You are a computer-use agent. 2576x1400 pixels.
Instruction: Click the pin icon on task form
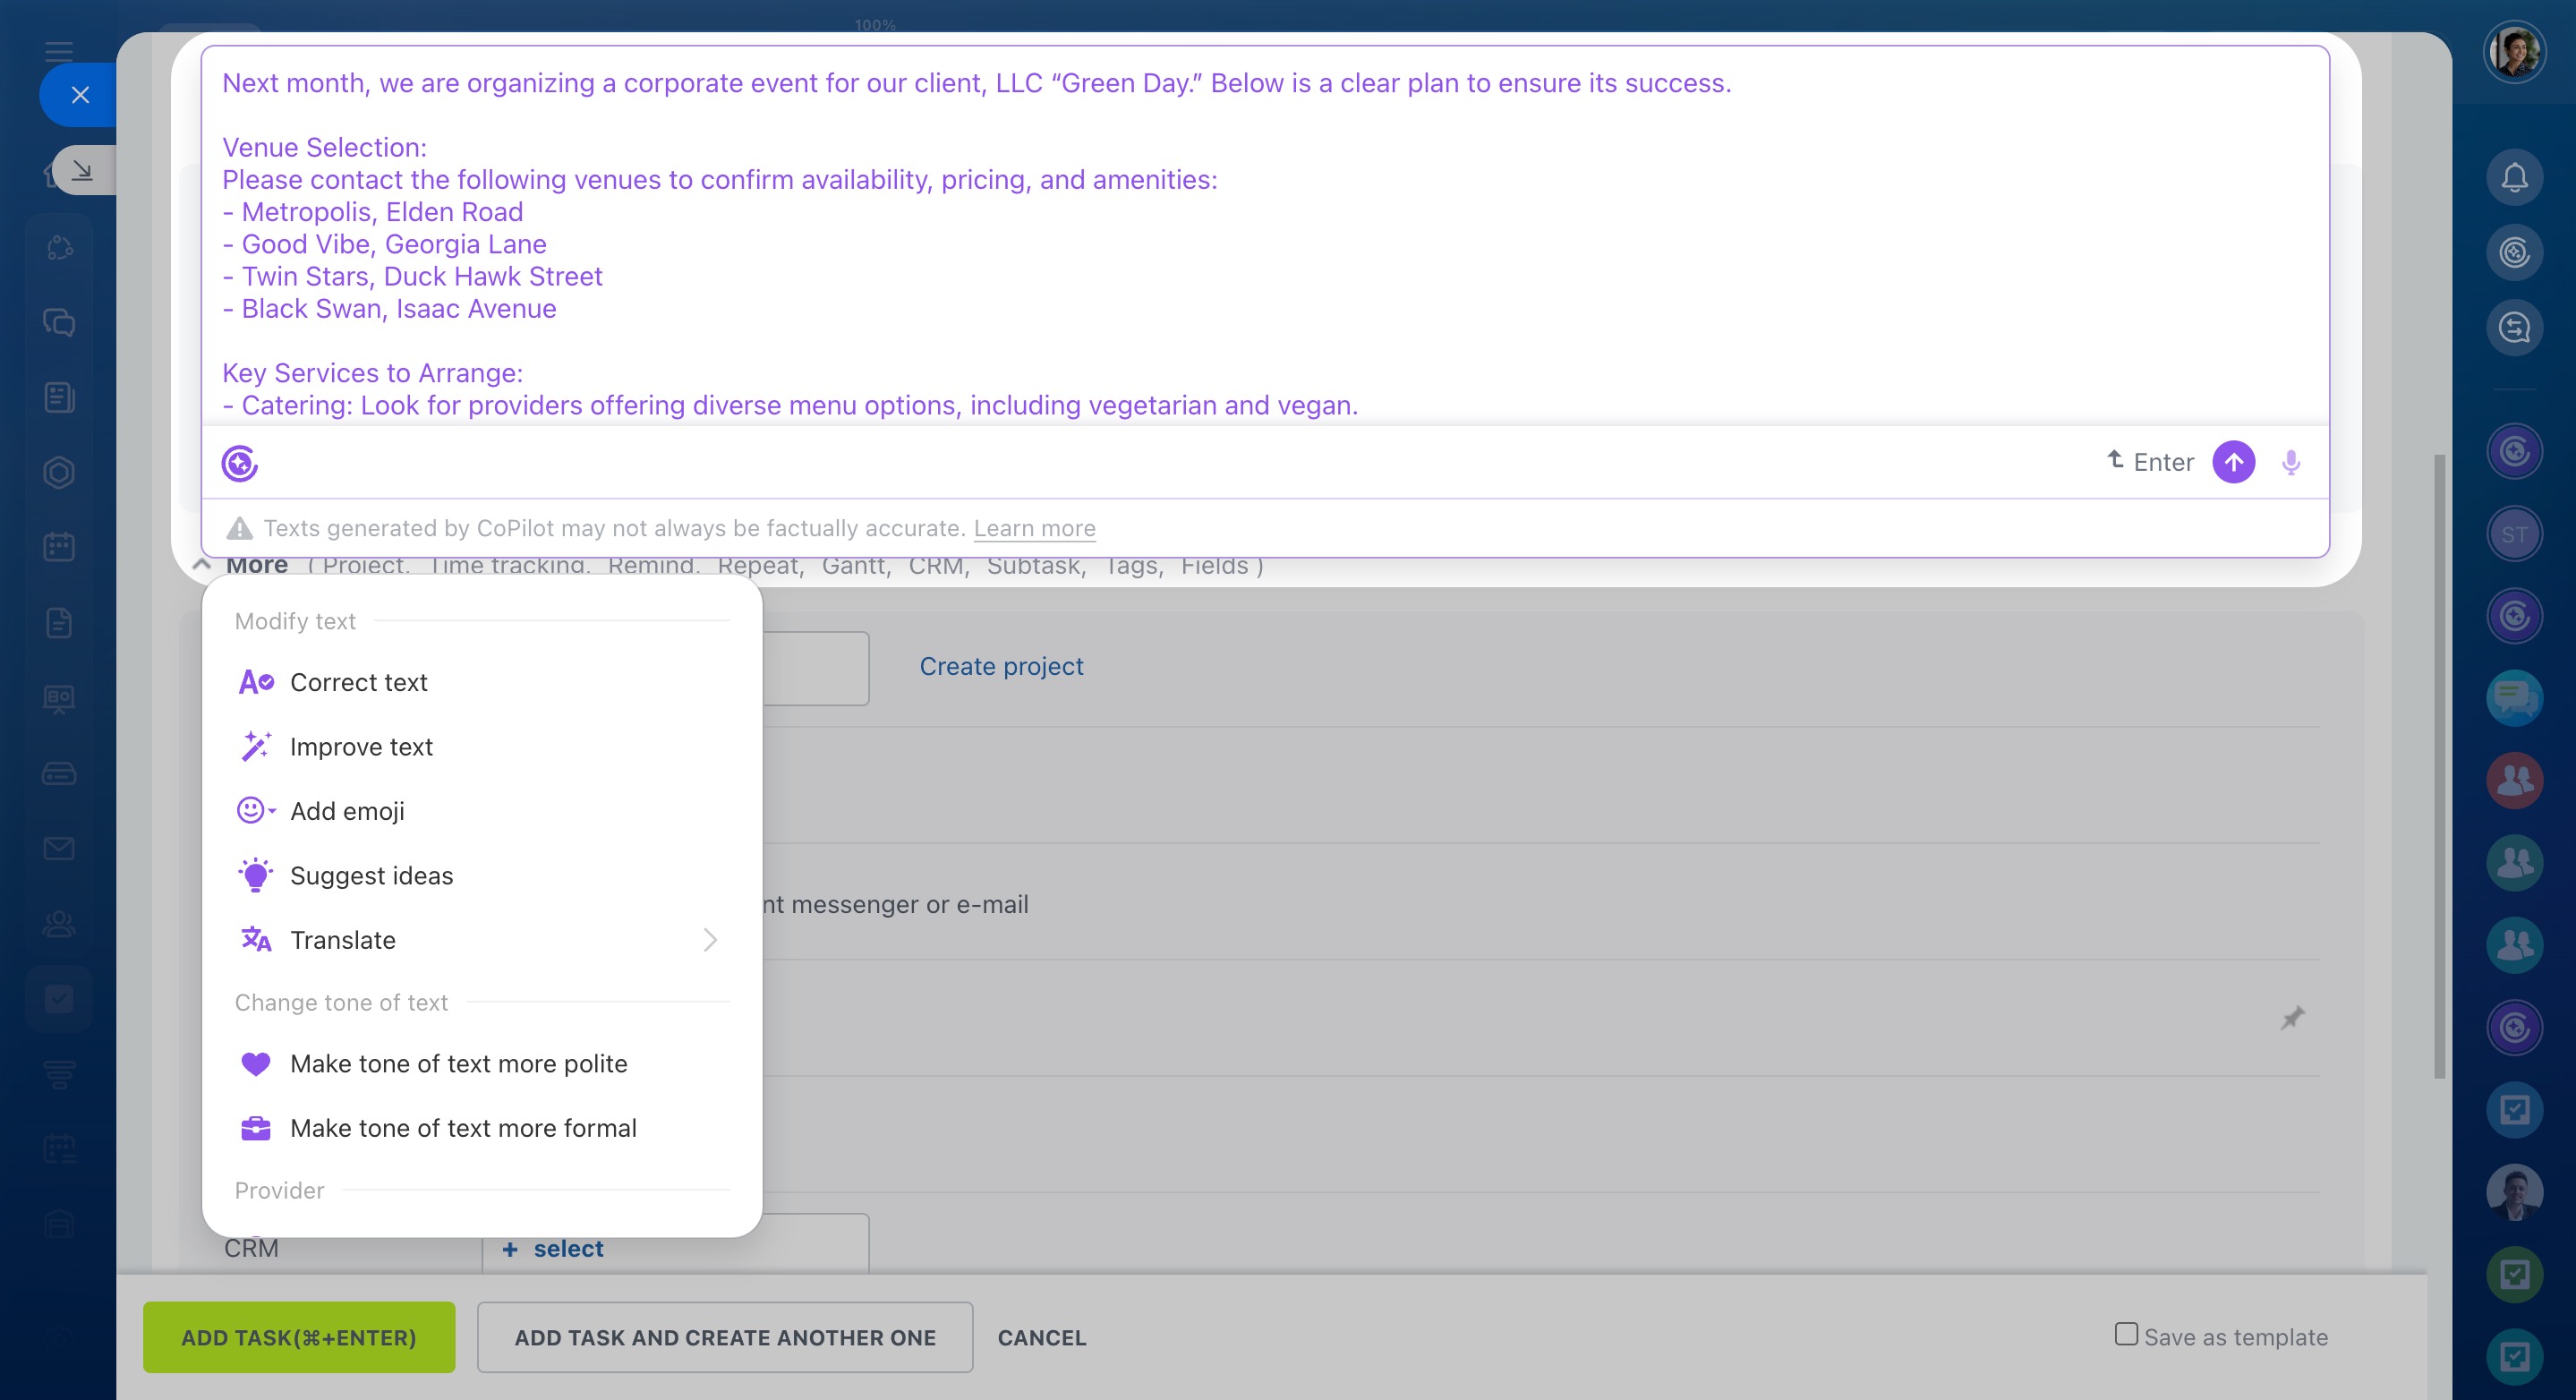click(x=2292, y=1018)
